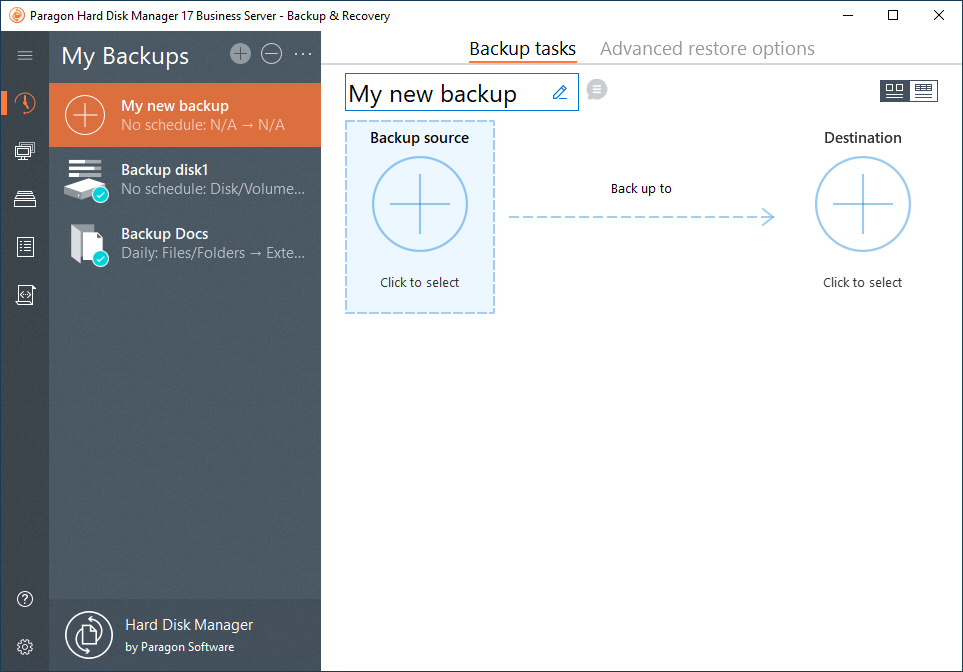Select the Backup disk1 job
Viewport: 963px width, 672px height.
(185, 179)
